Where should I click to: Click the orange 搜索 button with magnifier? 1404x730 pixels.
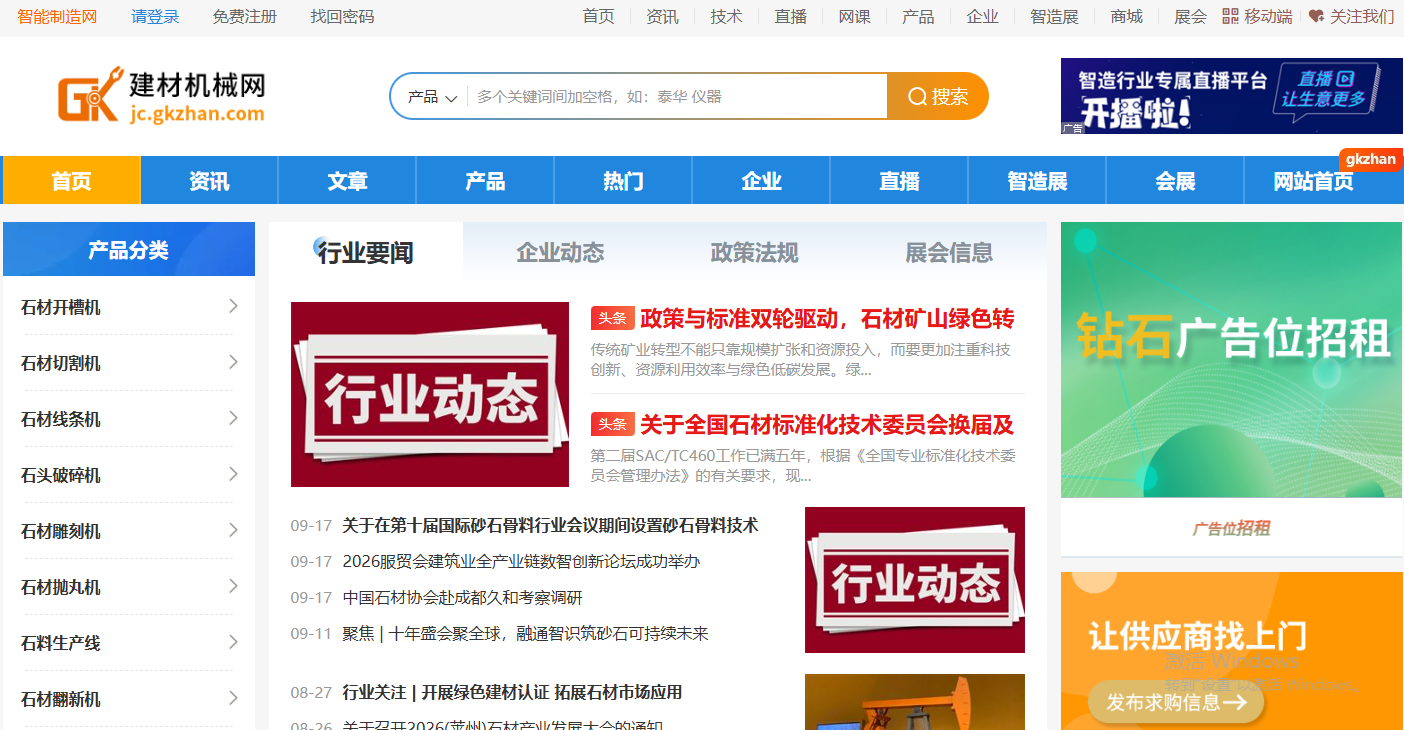point(938,96)
